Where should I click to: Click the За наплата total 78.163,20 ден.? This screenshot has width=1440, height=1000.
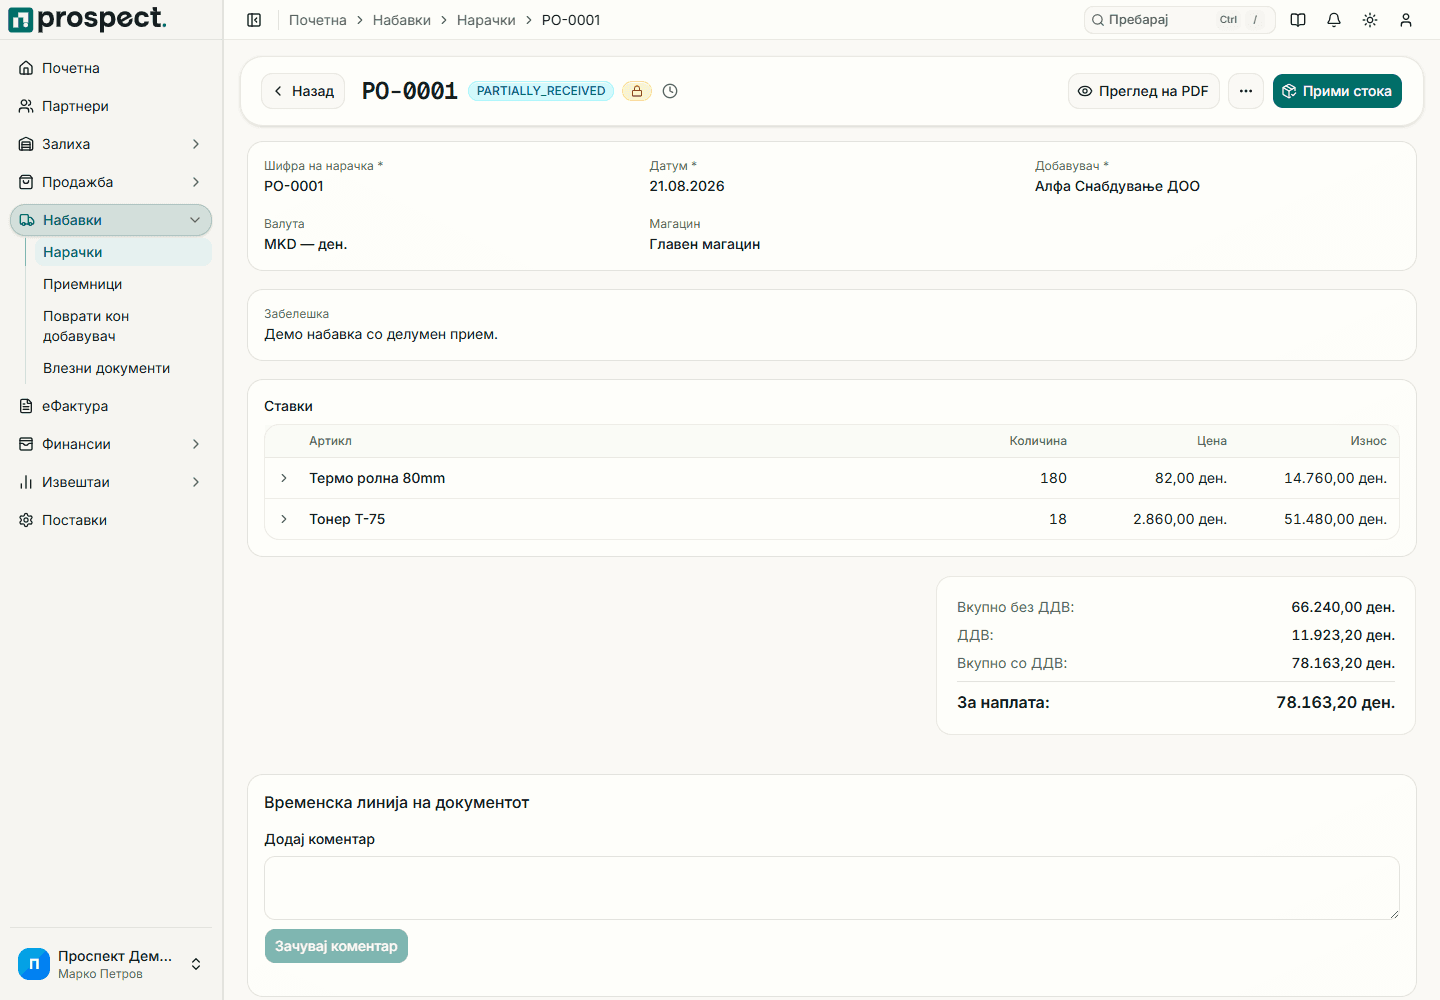pos(1335,702)
